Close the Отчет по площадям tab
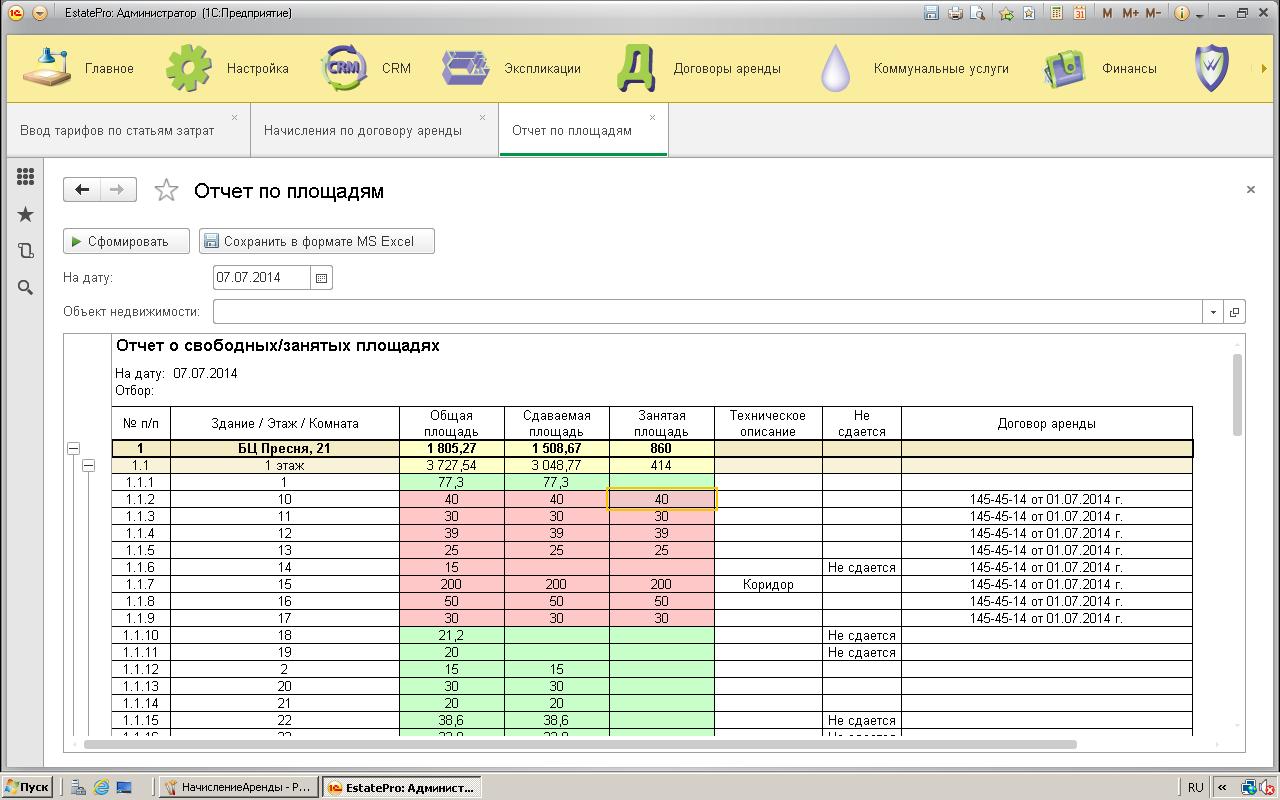This screenshot has height=800, width=1280. pyautogui.click(x=652, y=117)
